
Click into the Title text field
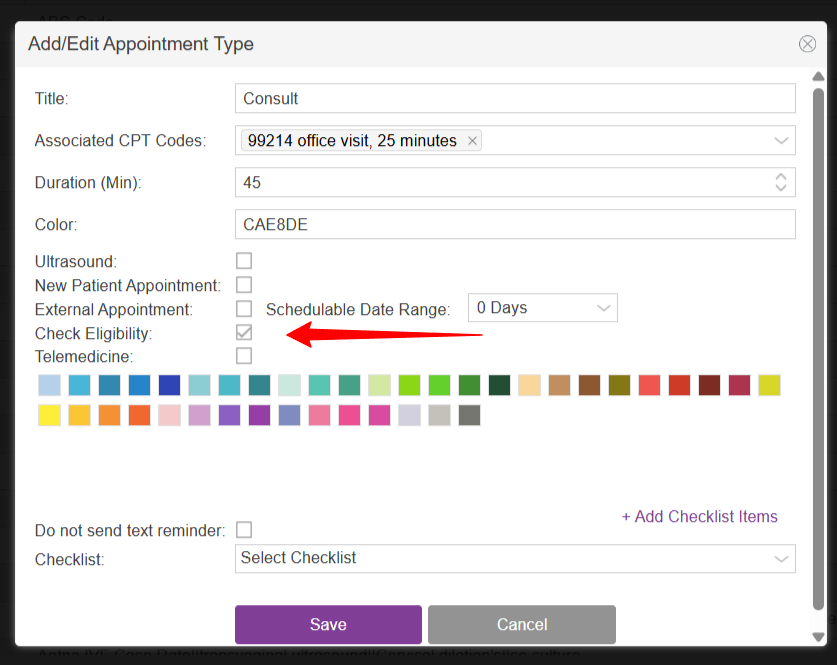click(x=515, y=98)
